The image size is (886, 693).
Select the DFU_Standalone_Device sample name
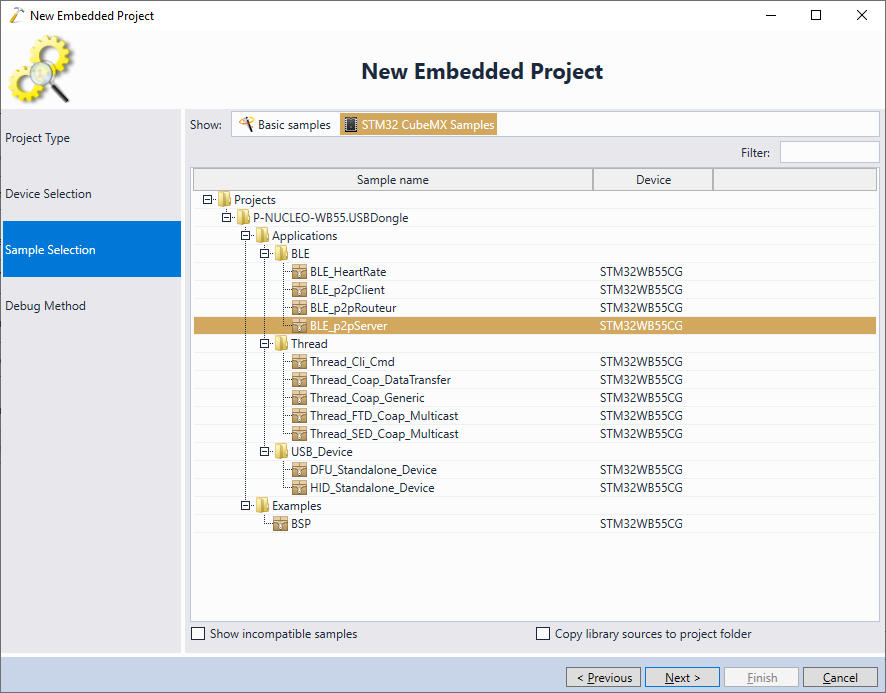373,470
